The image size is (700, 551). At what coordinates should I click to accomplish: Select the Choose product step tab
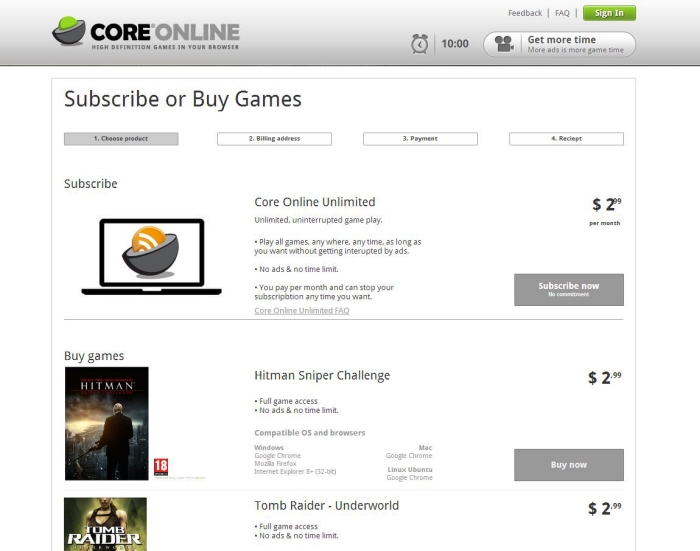tap(121, 138)
